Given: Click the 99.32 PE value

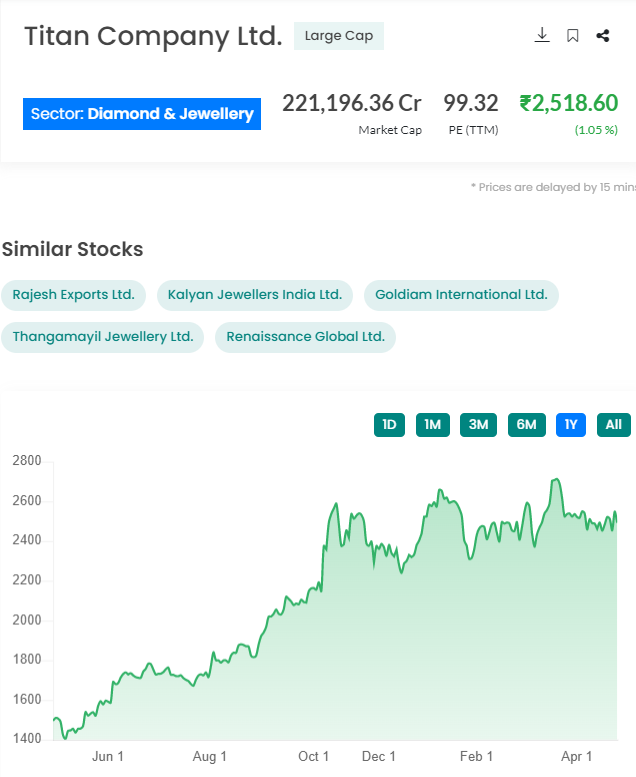Looking at the screenshot, I should point(470,103).
